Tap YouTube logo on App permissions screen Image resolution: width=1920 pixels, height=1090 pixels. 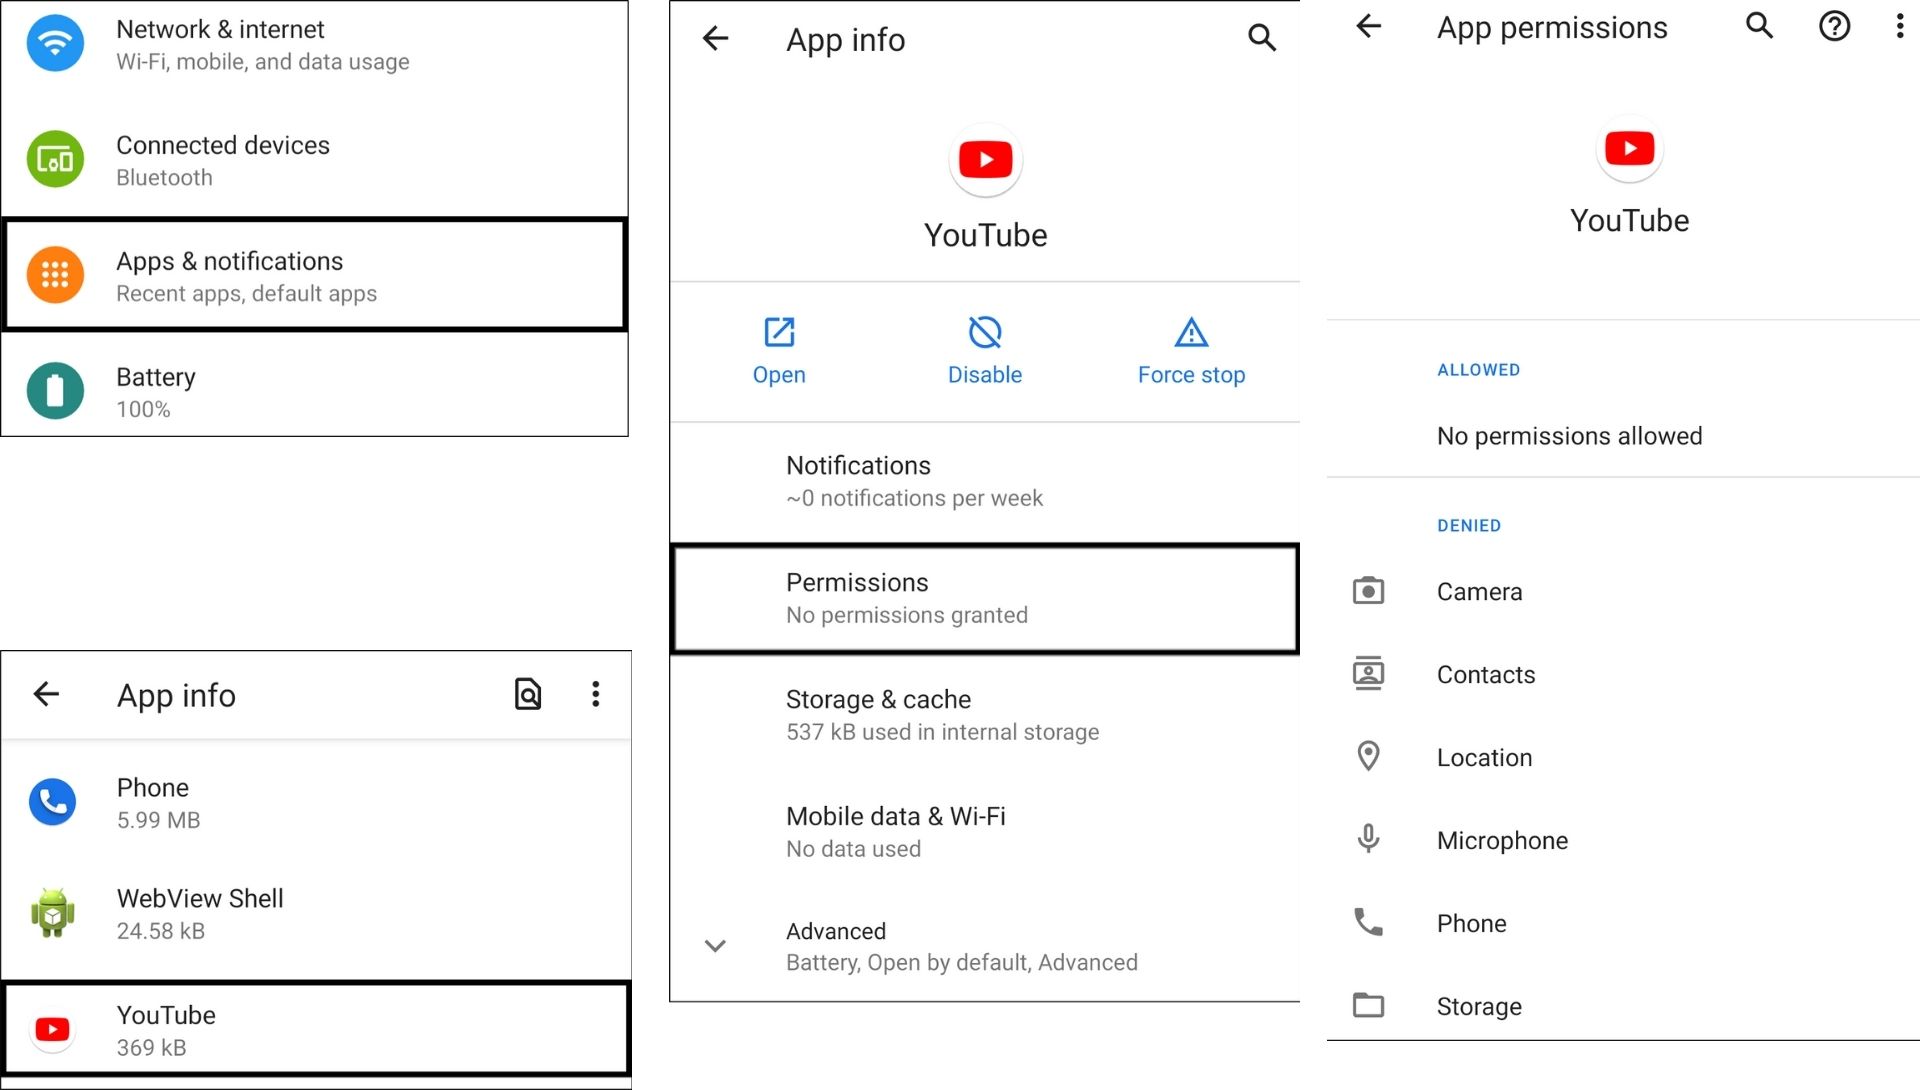click(x=1630, y=149)
